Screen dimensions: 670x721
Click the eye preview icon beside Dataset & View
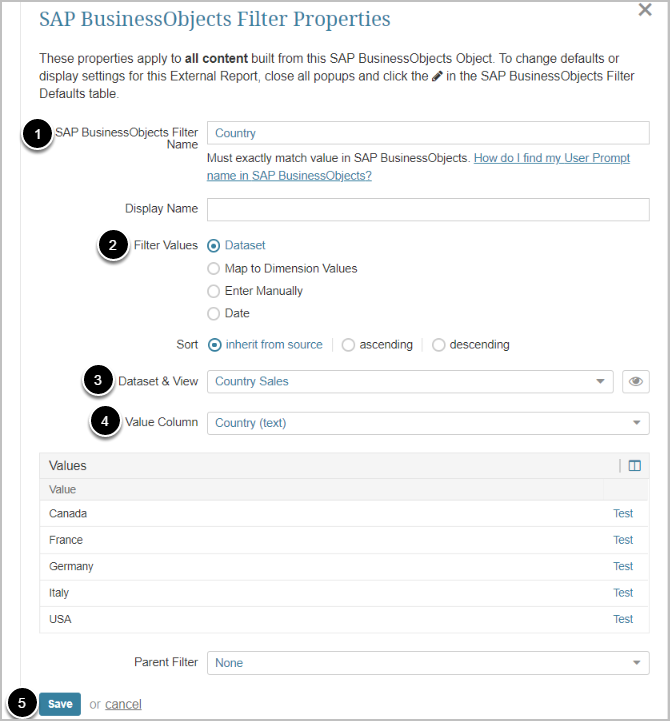pyautogui.click(x=635, y=381)
